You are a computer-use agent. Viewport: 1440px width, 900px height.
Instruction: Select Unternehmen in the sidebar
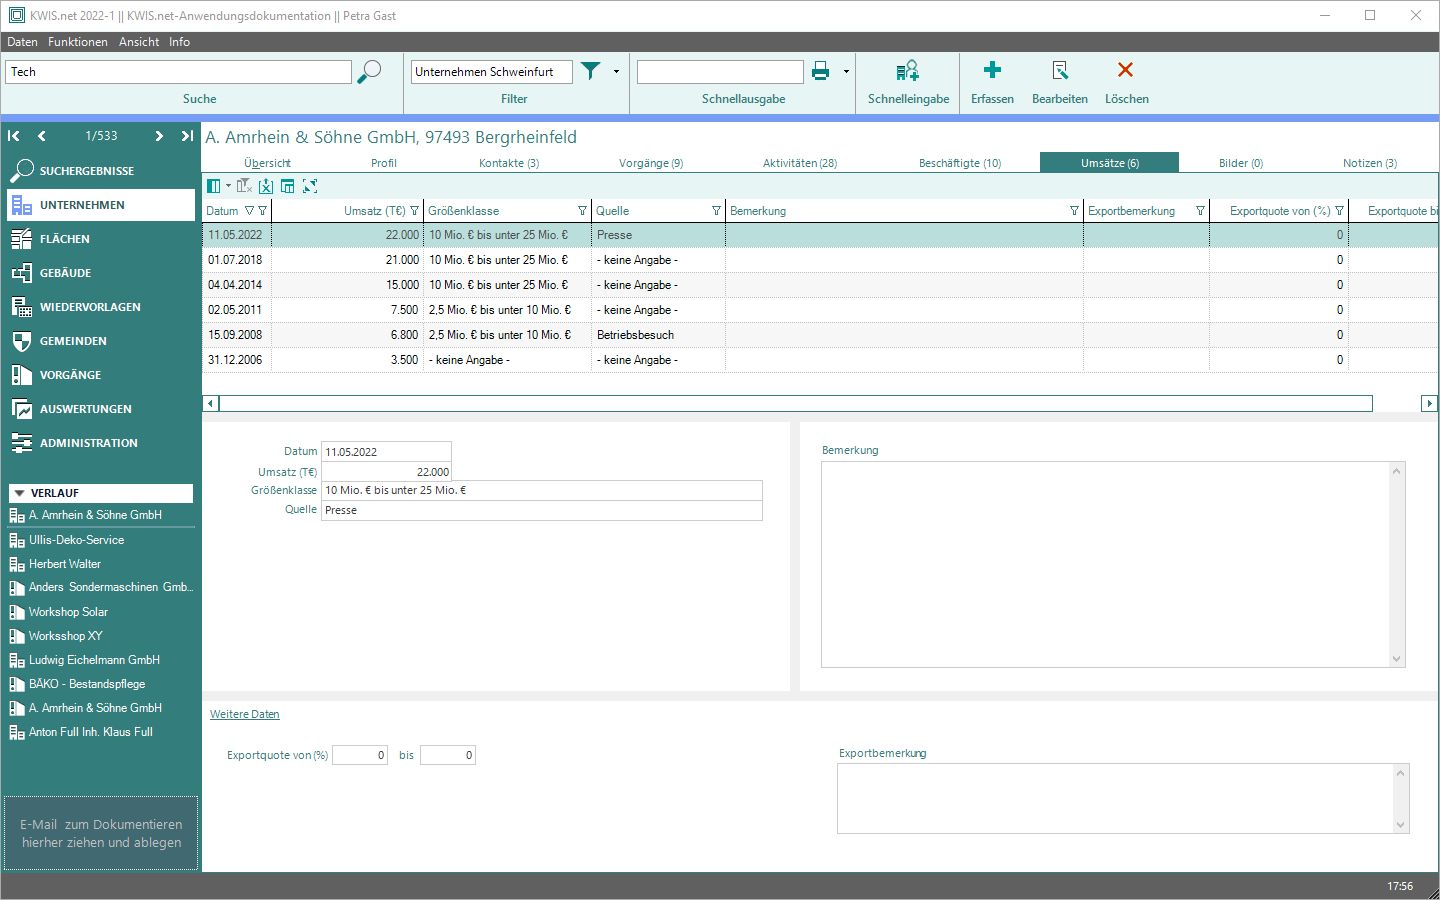point(101,205)
